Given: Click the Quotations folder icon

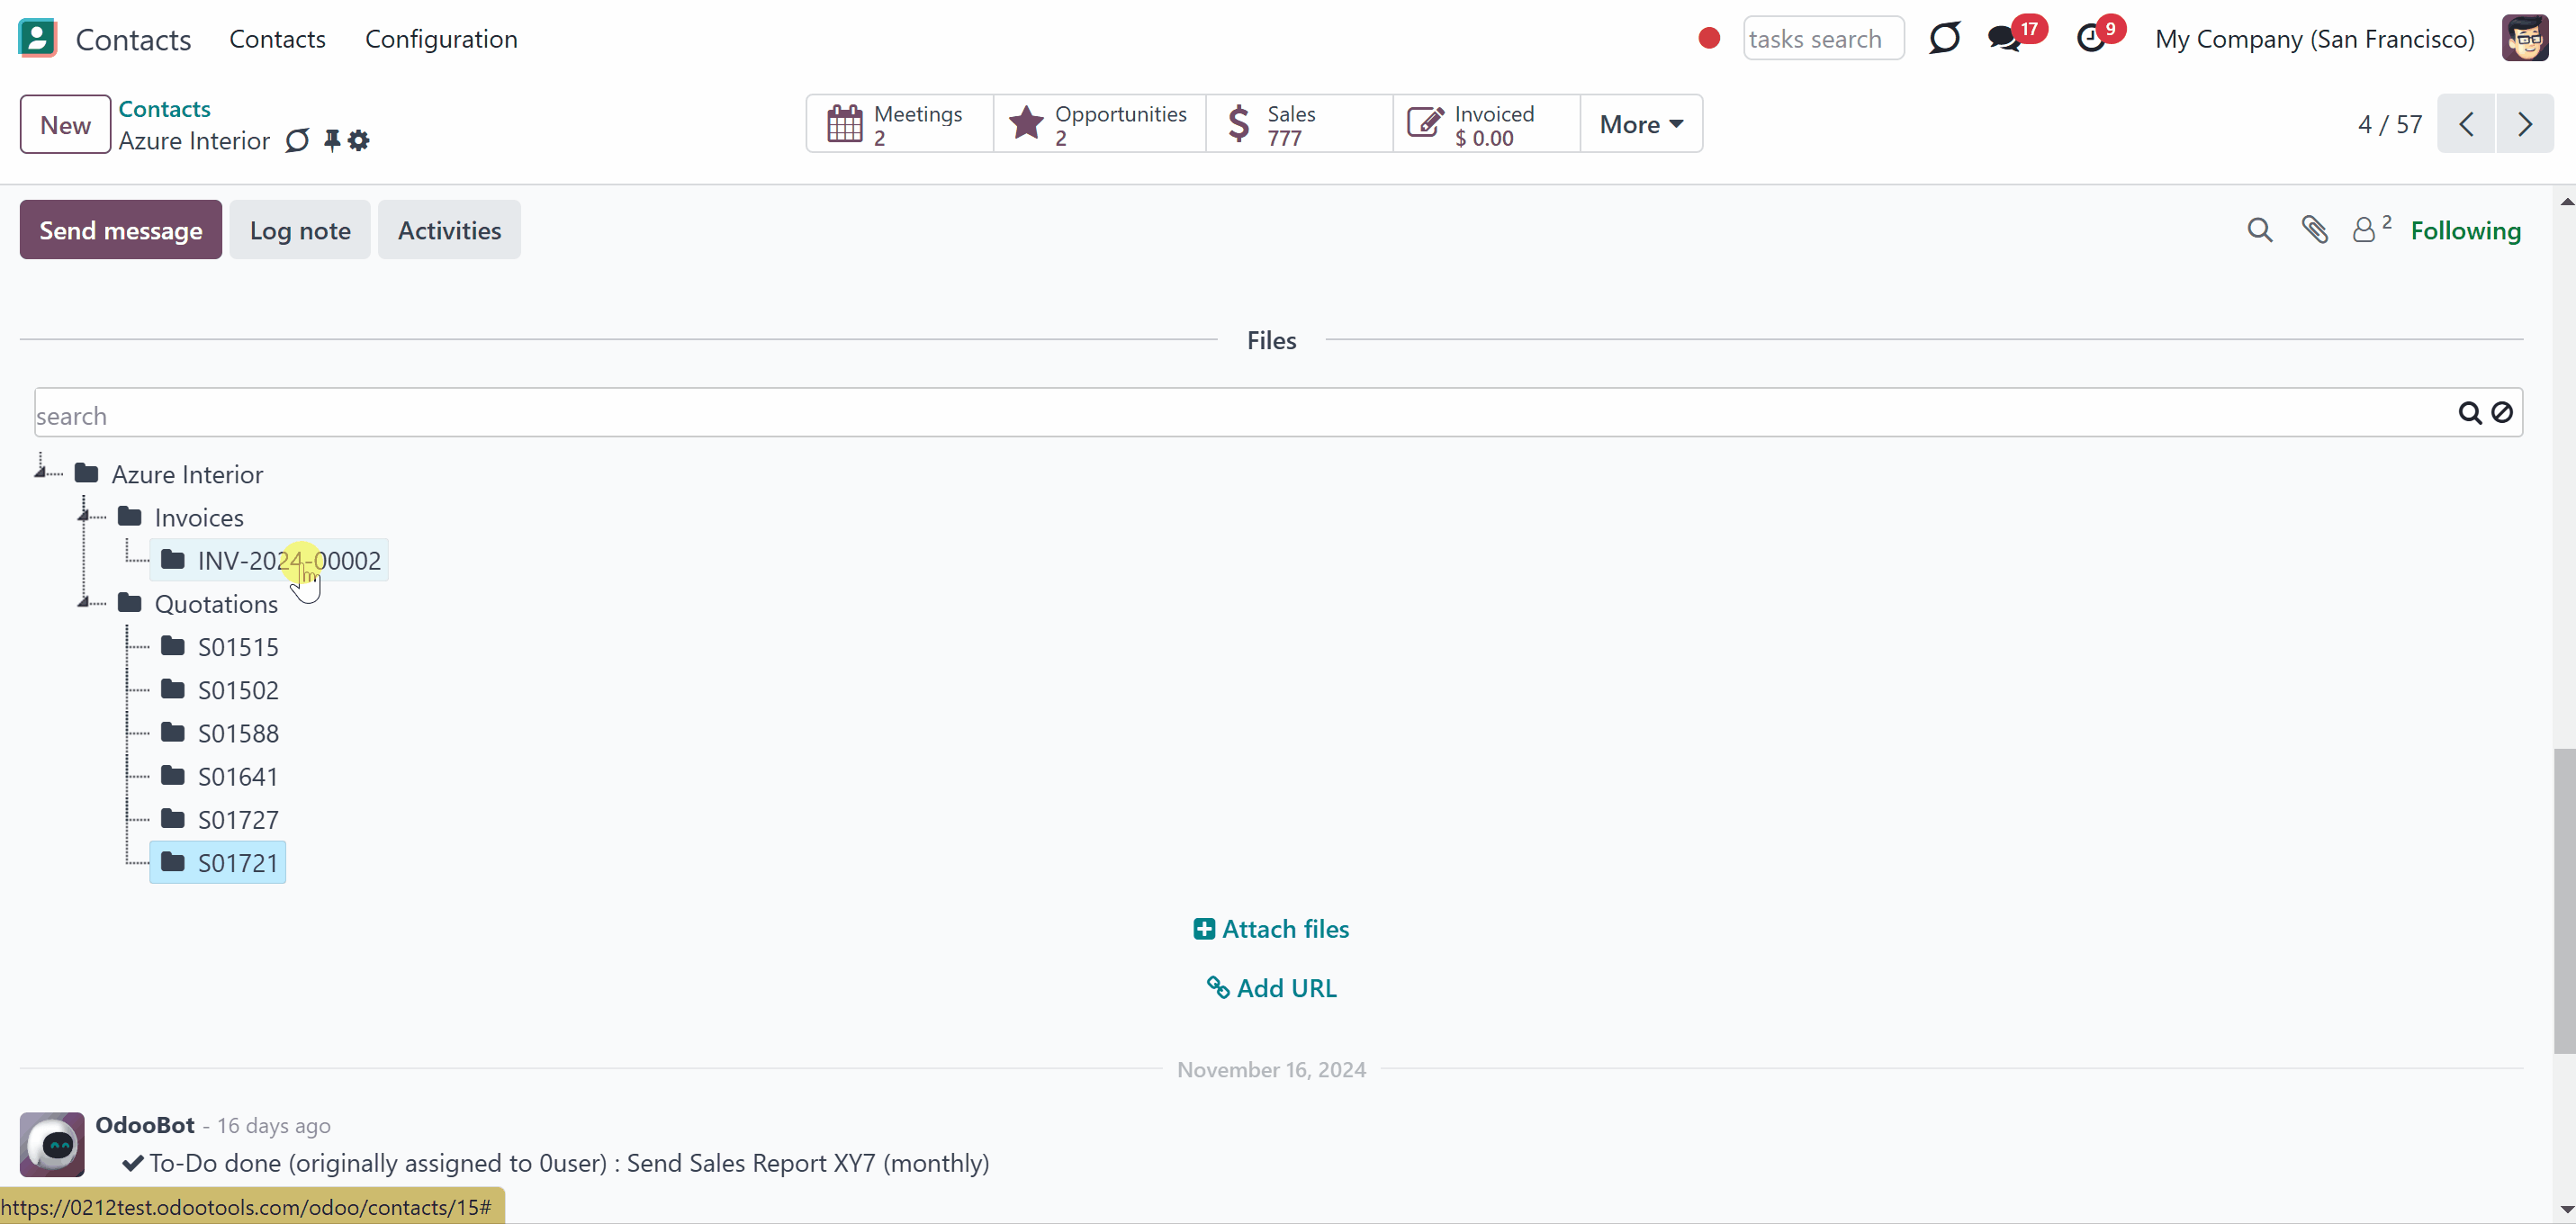Looking at the screenshot, I should [130, 602].
